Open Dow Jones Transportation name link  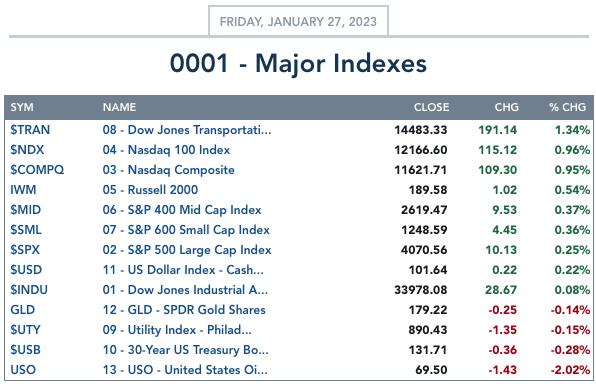[x=187, y=130]
